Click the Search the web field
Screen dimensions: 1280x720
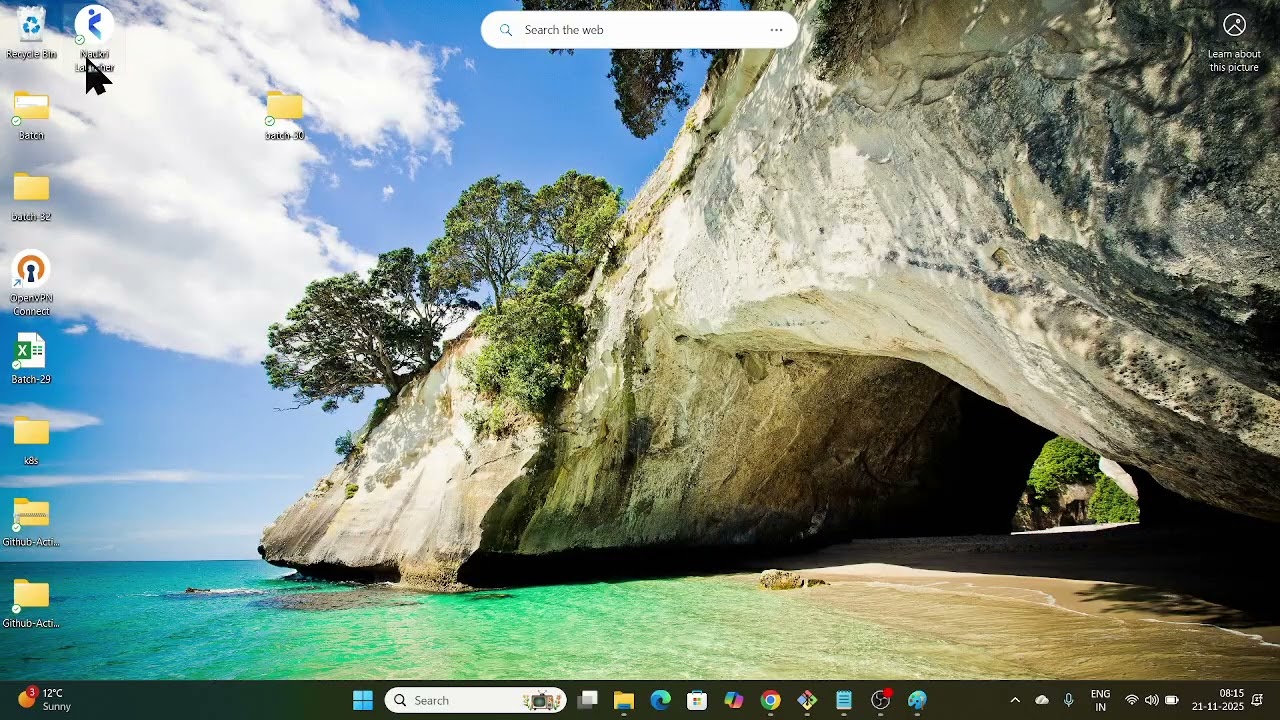pyautogui.click(x=640, y=30)
